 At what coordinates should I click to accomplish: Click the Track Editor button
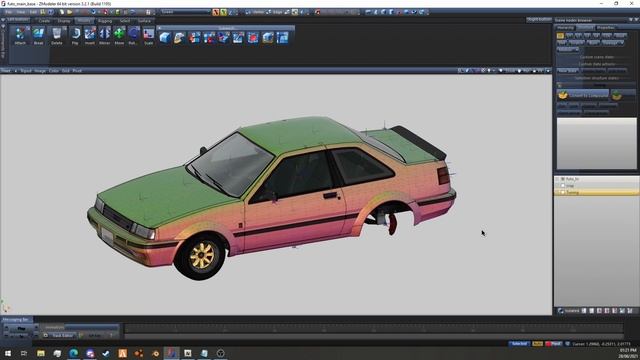(59, 335)
